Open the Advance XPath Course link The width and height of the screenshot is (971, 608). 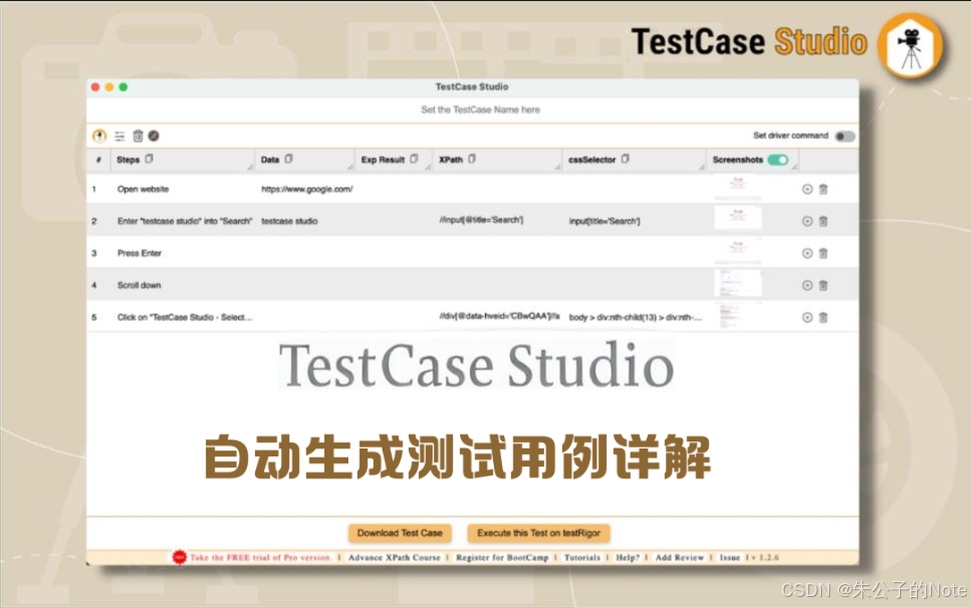click(x=394, y=557)
